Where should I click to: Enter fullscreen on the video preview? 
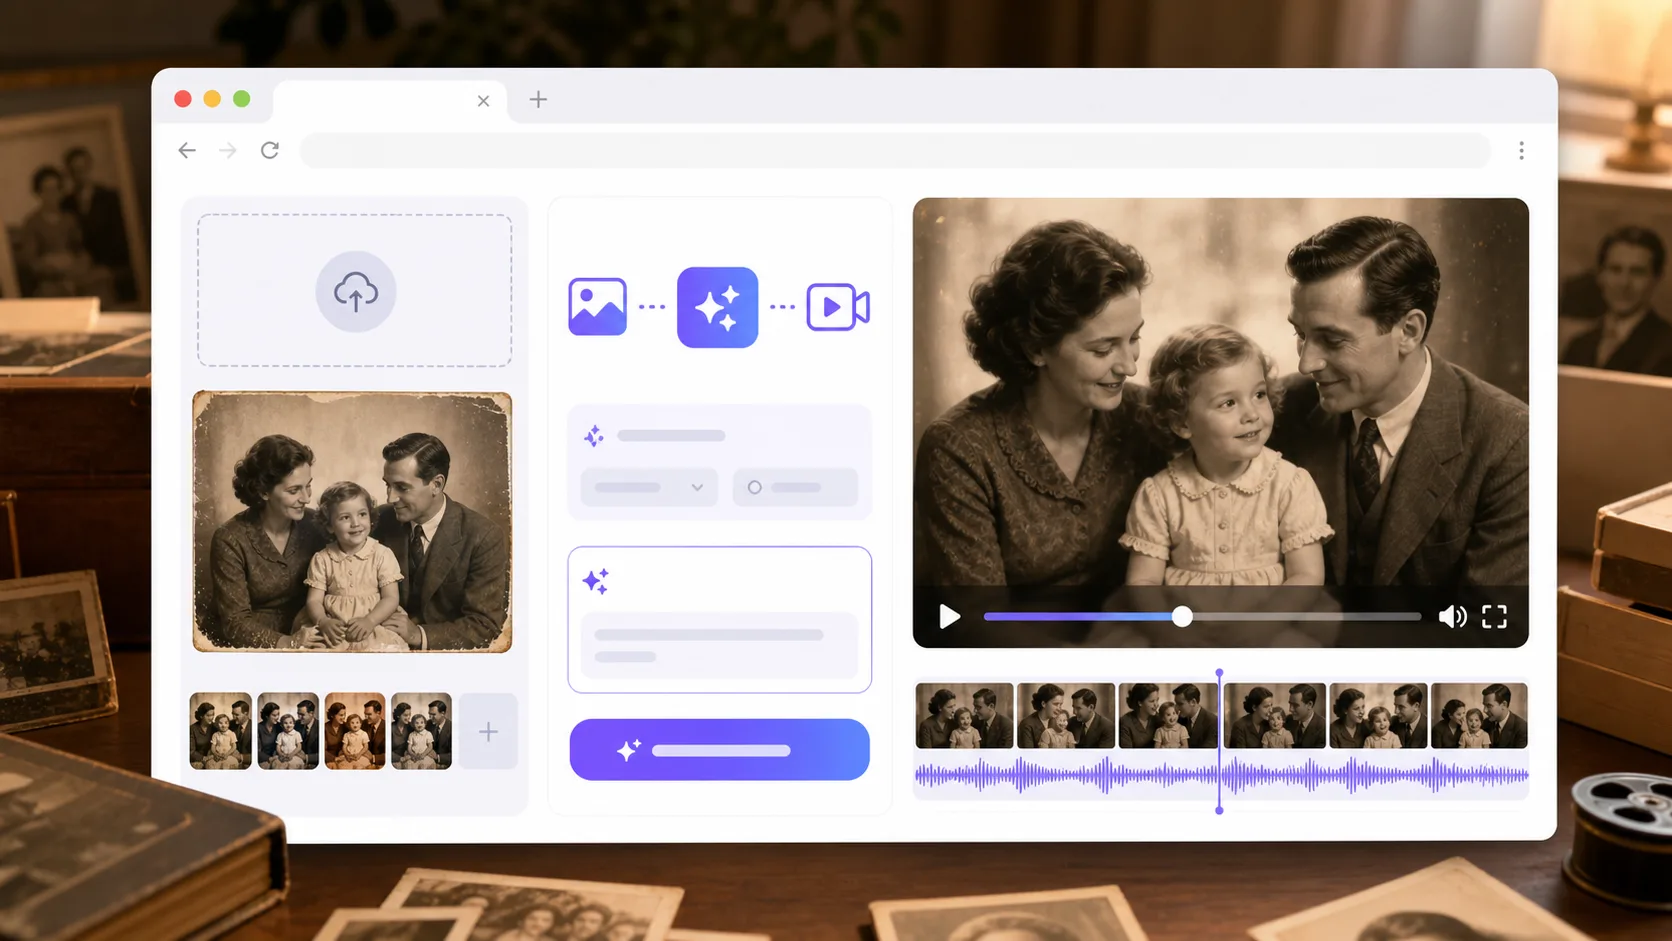pyautogui.click(x=1494, y=616)
